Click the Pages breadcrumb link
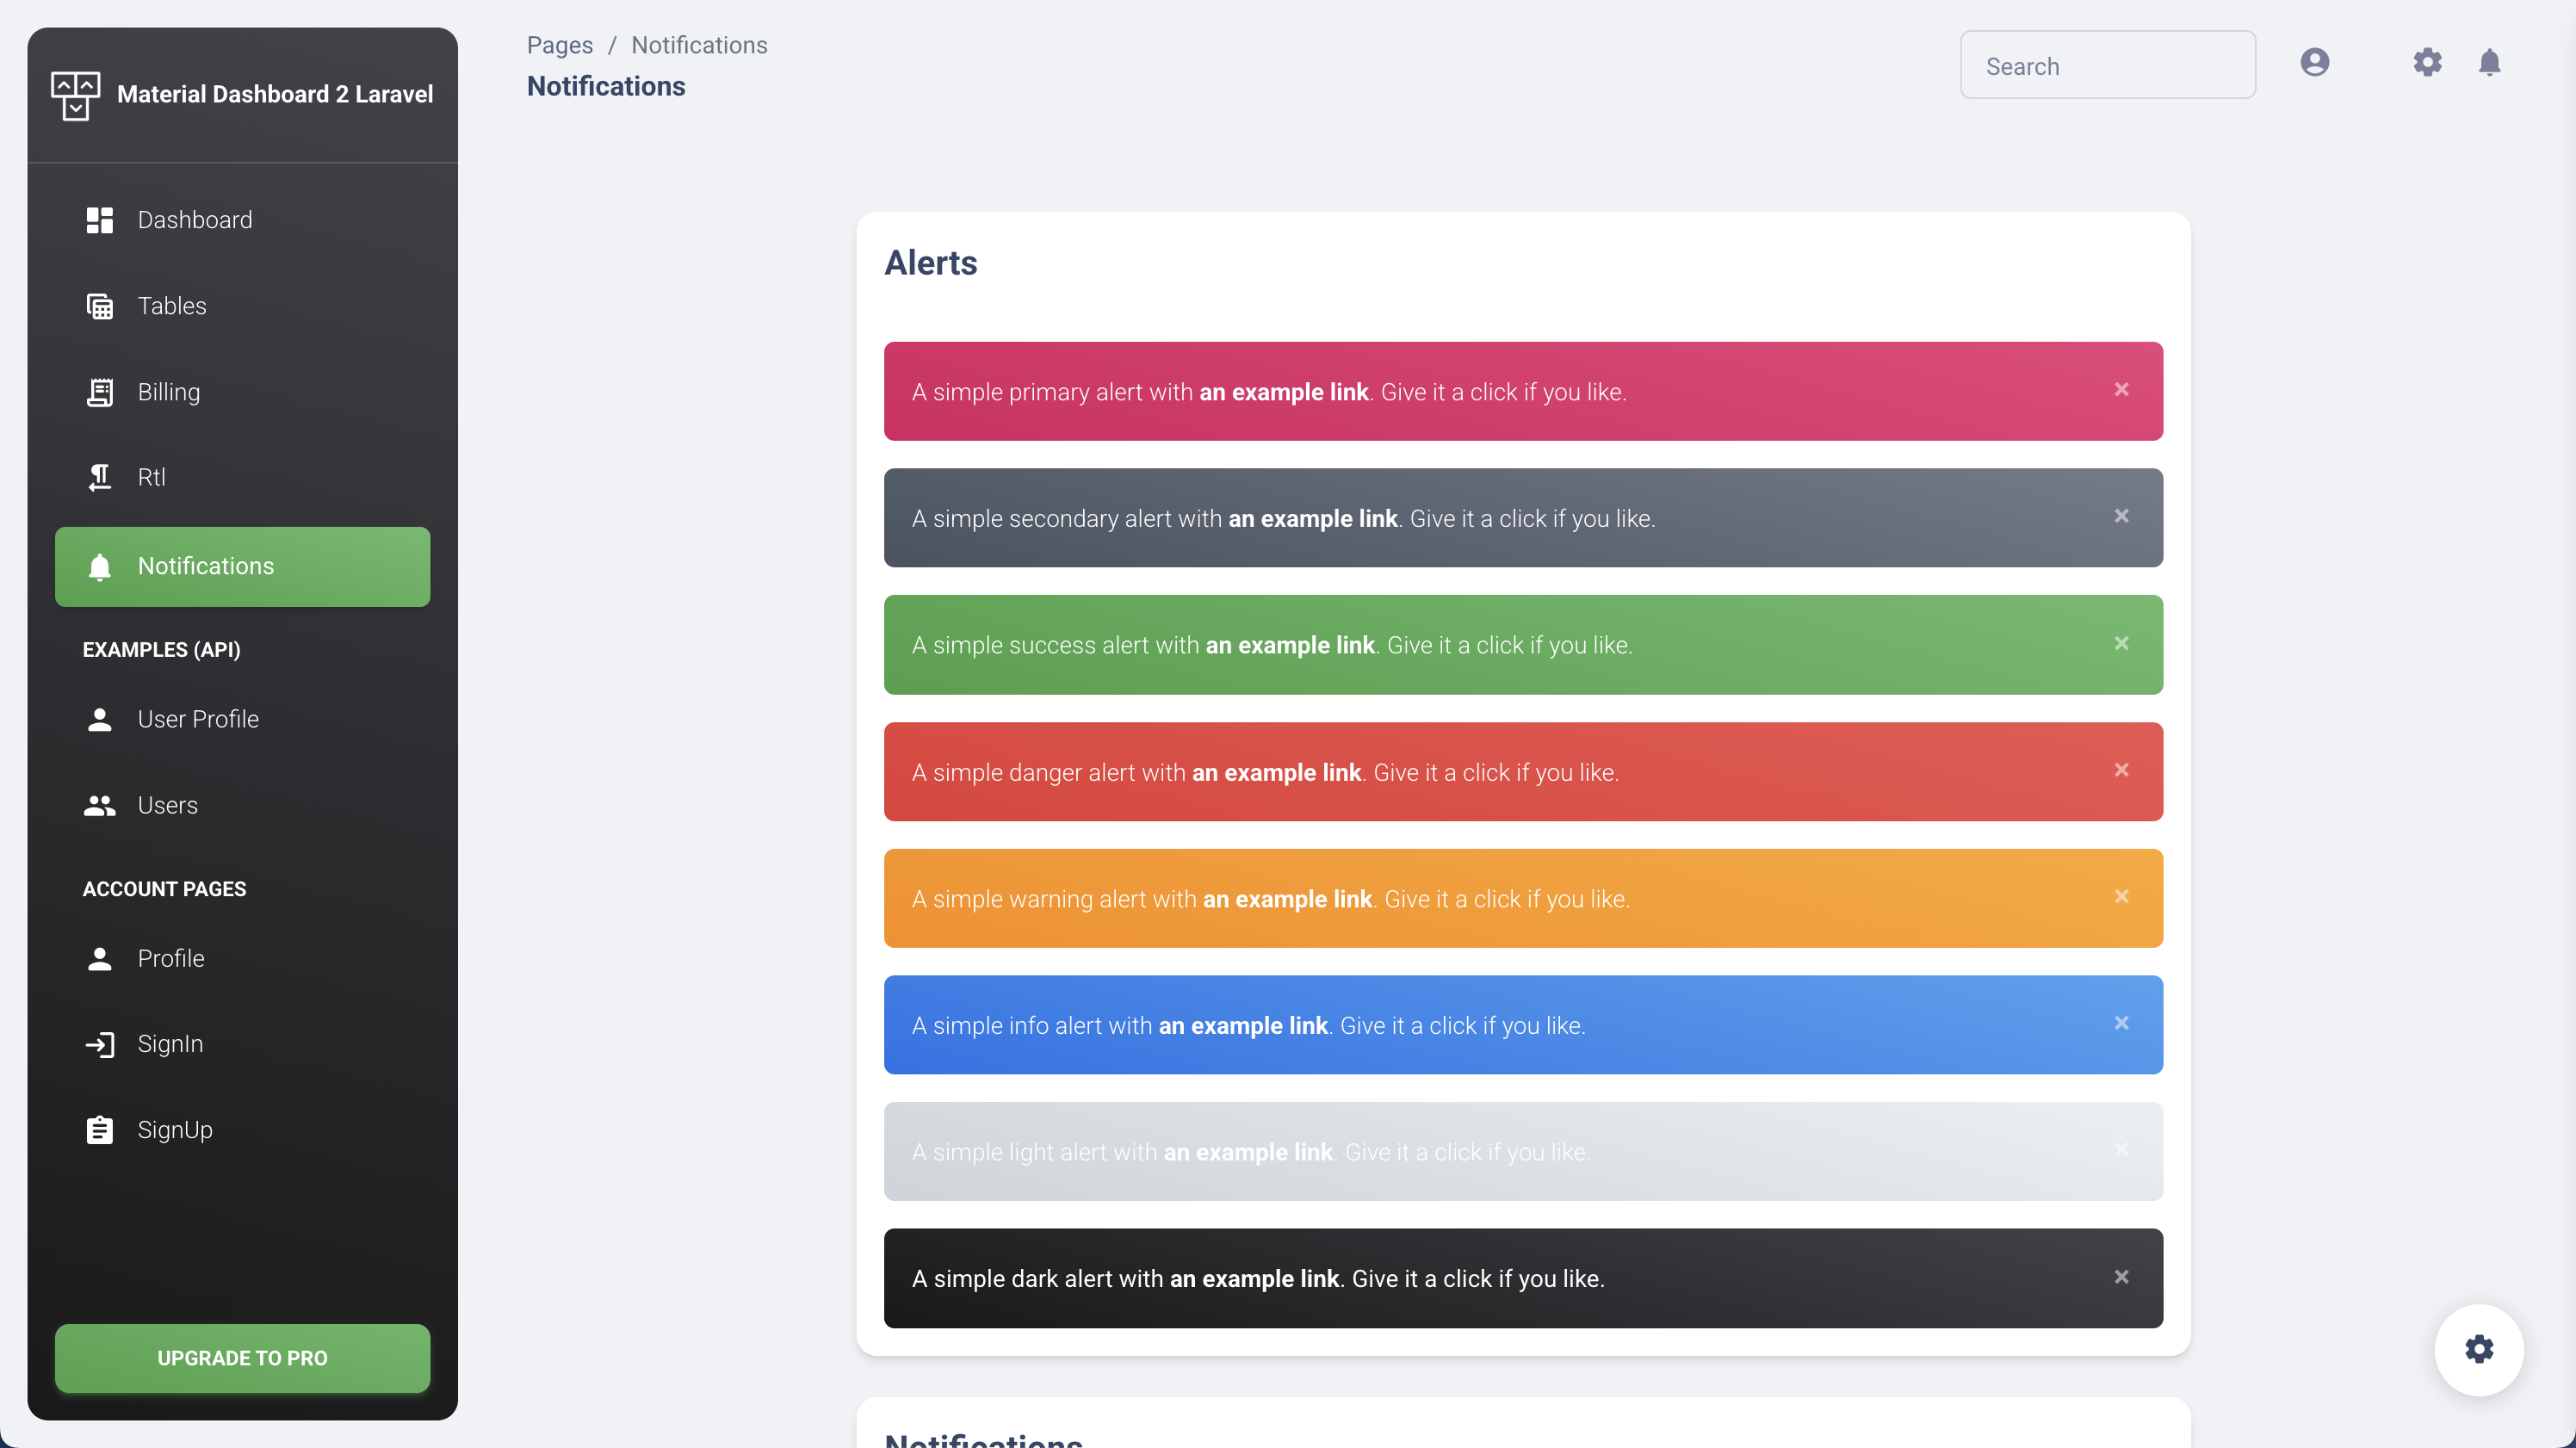2576x1448 pixels. [559, 45]
